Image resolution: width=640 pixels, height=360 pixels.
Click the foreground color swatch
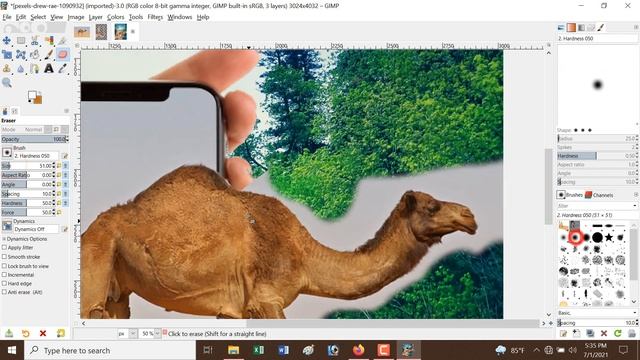[x=32, y=95]
